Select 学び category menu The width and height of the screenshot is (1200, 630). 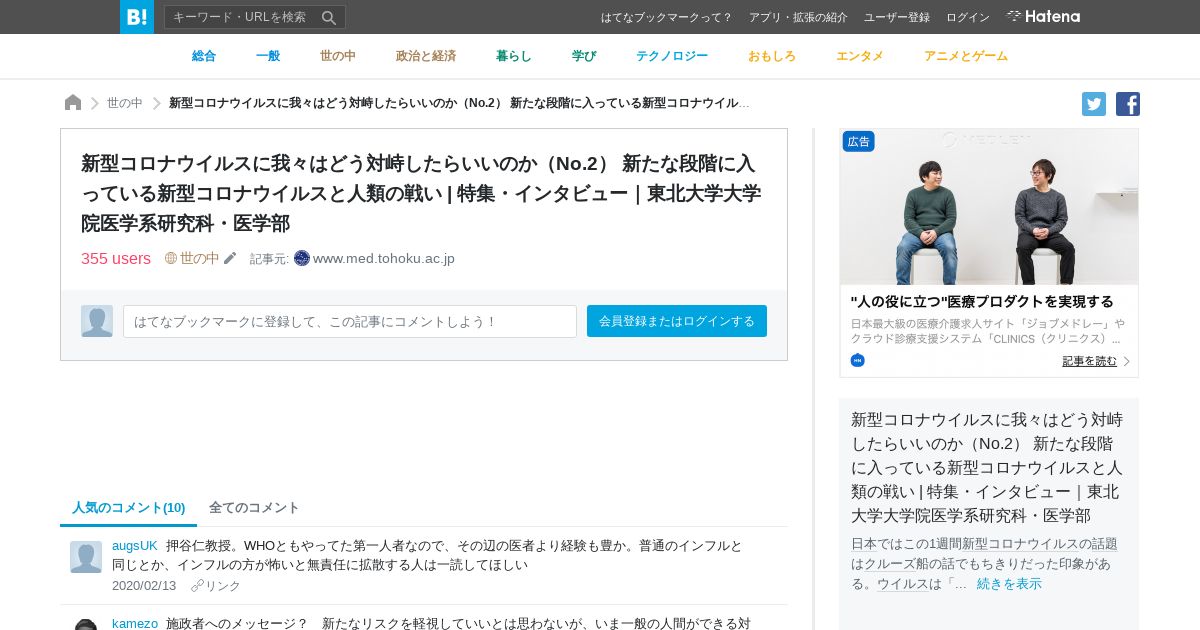pos(584,56)
